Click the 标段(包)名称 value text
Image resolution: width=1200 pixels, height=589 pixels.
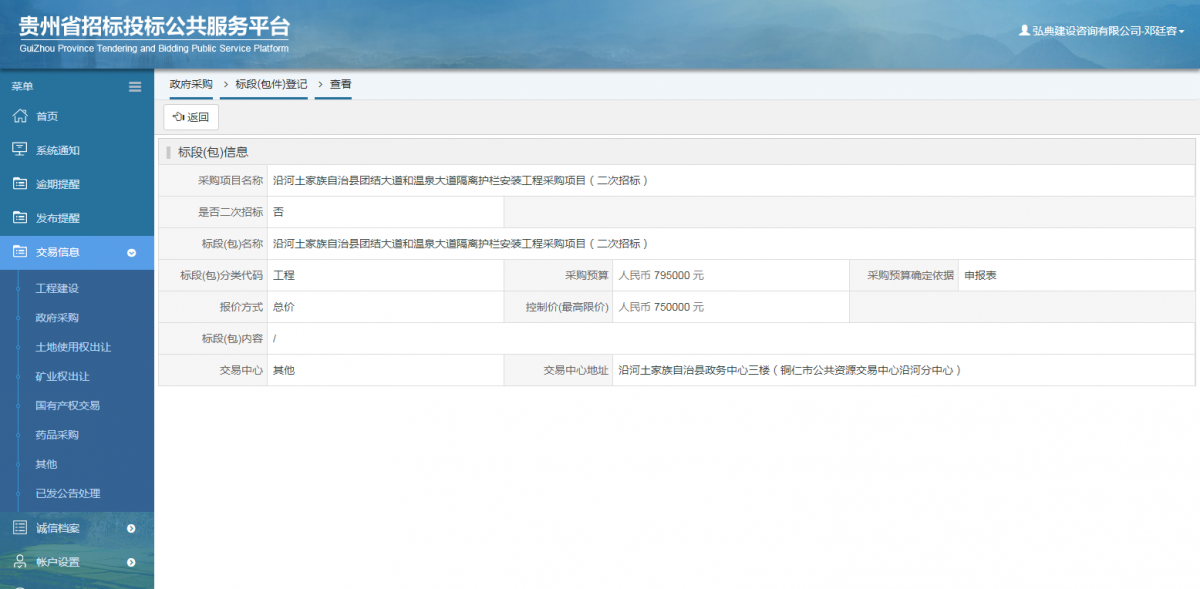(x=461, y=244)
